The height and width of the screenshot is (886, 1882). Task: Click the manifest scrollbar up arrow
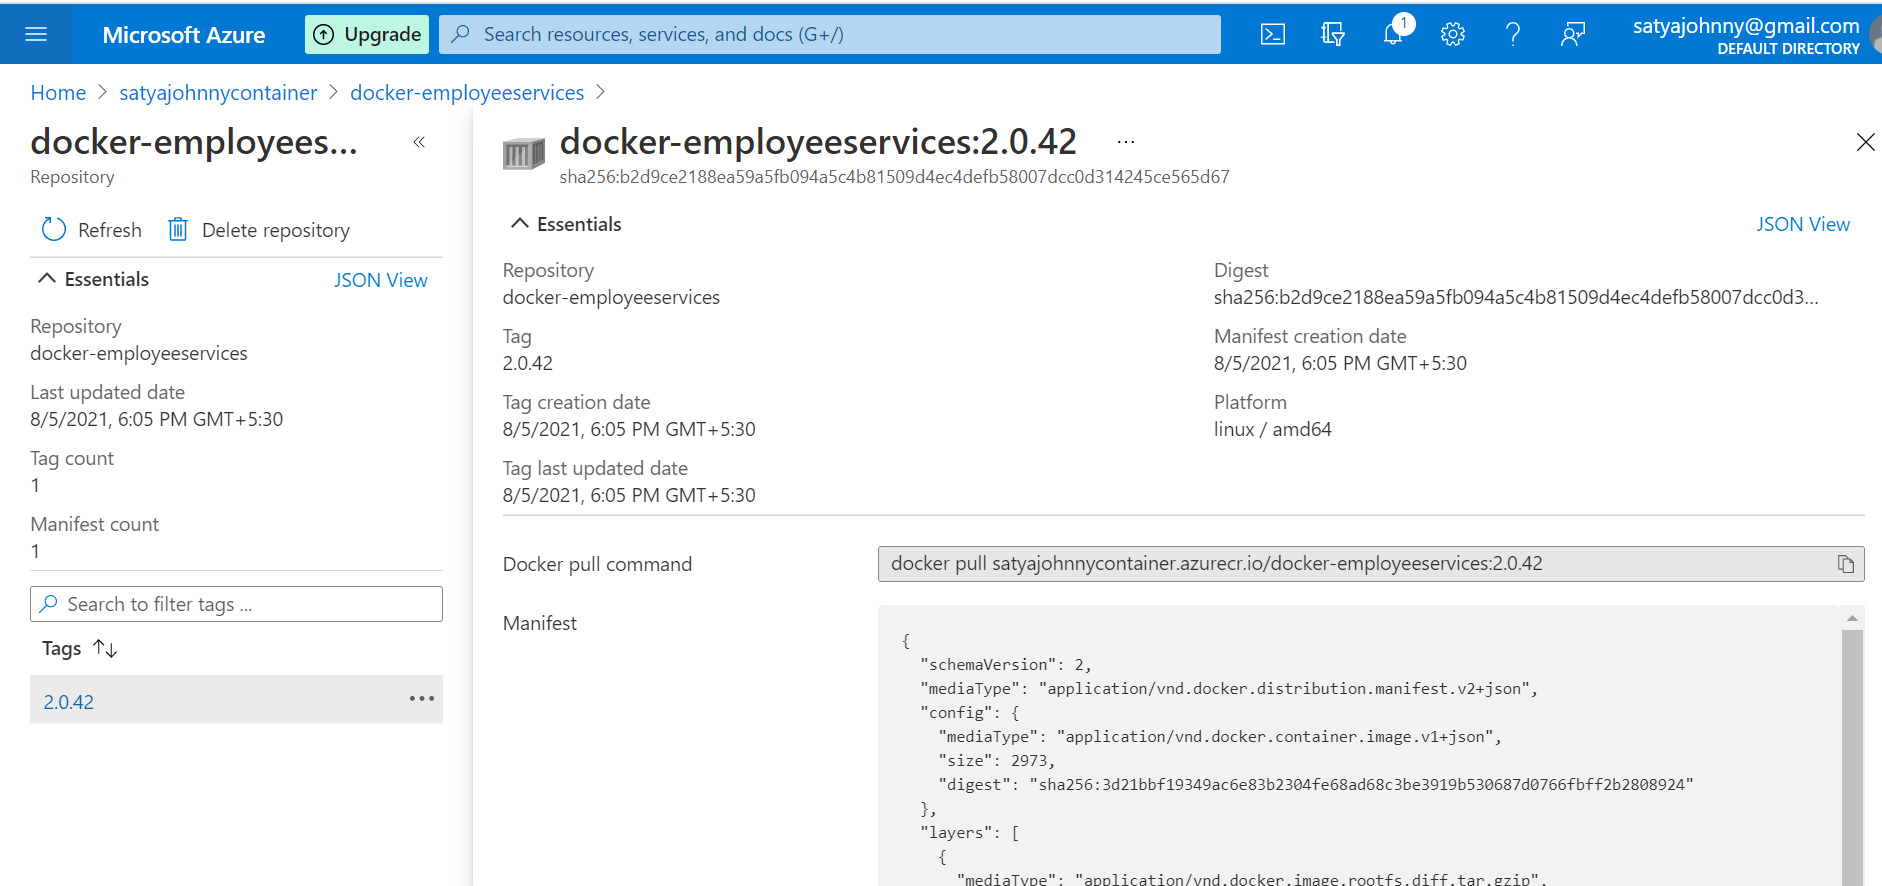coord(1852,618)
